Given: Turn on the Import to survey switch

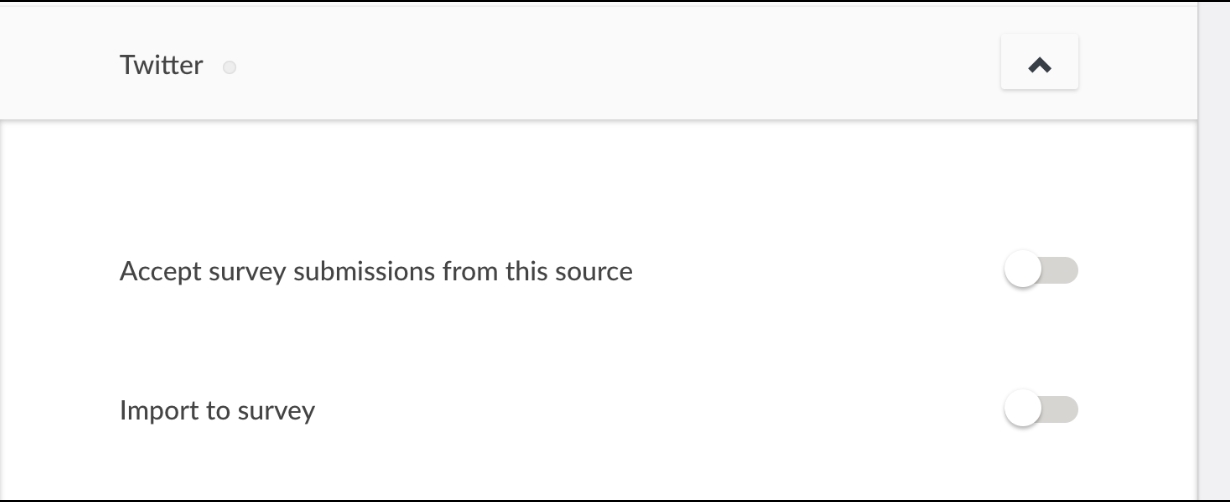Looking at the screenshot, I should pyautogui.click(x=1040, y=410).
